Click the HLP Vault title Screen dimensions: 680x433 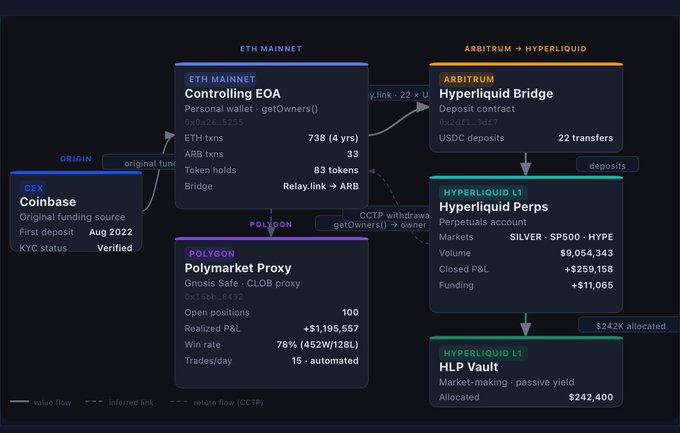pos(468,367)
